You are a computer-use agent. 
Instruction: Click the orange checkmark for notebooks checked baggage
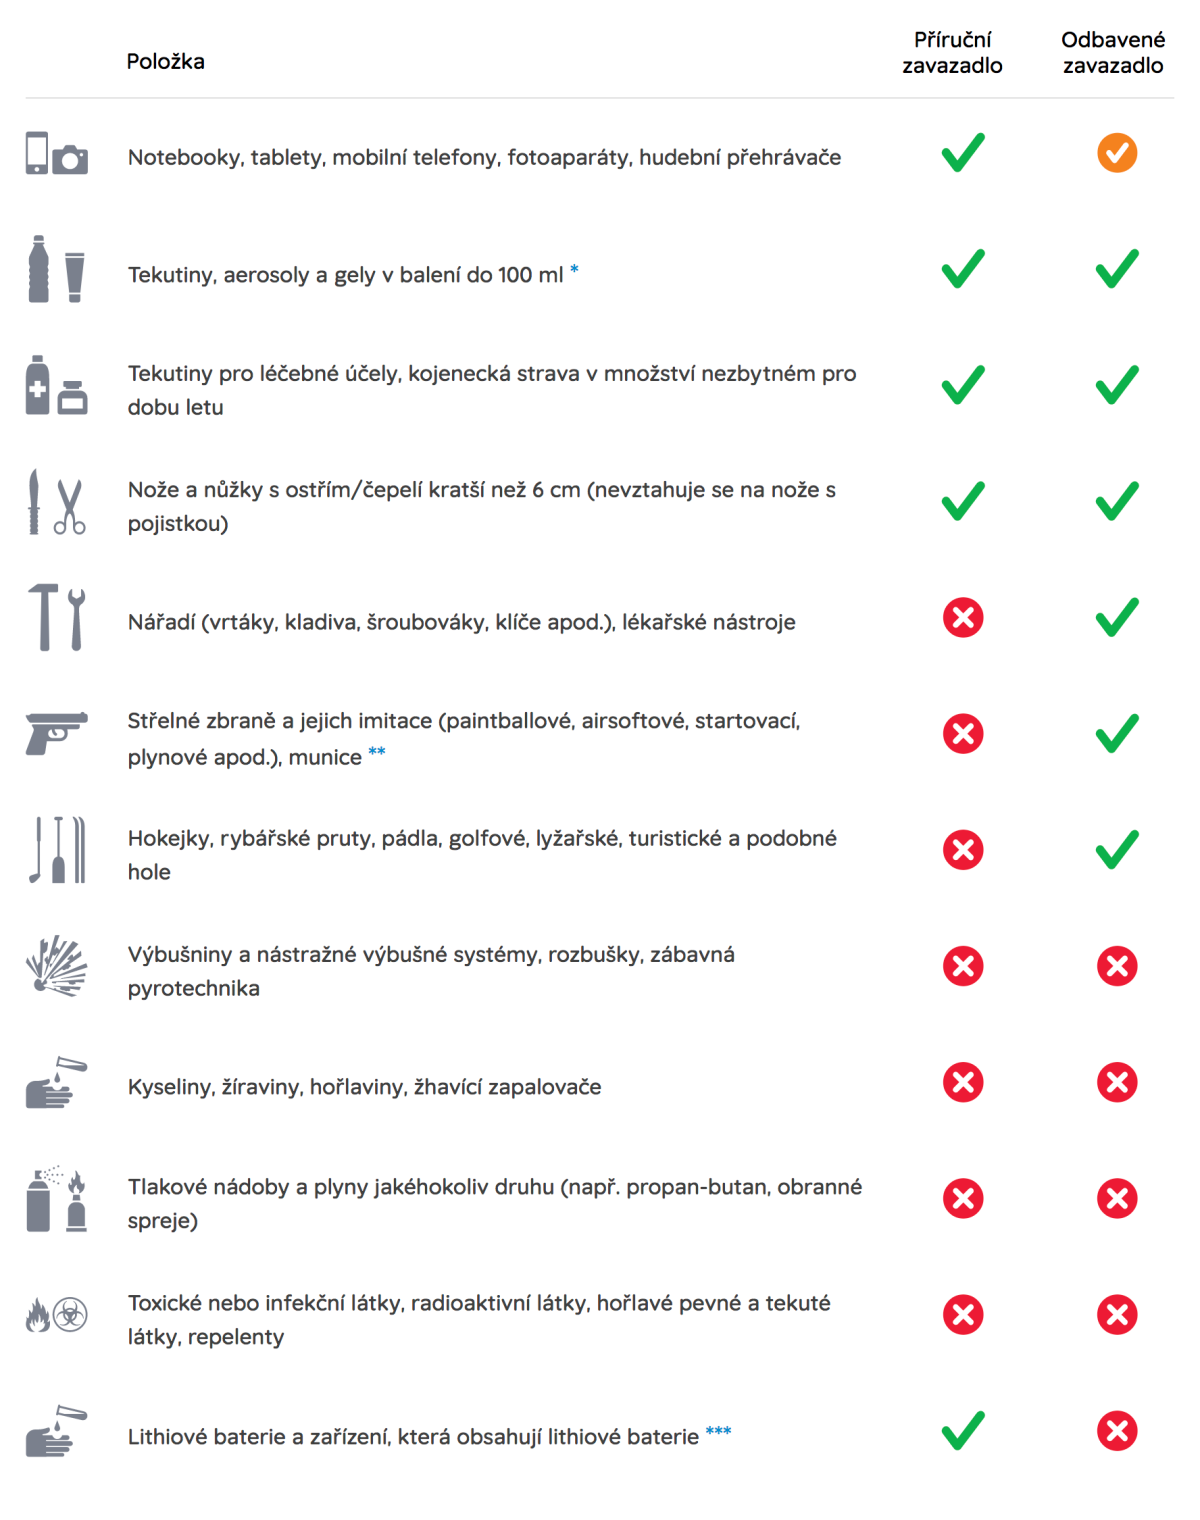click(1116, 153)
